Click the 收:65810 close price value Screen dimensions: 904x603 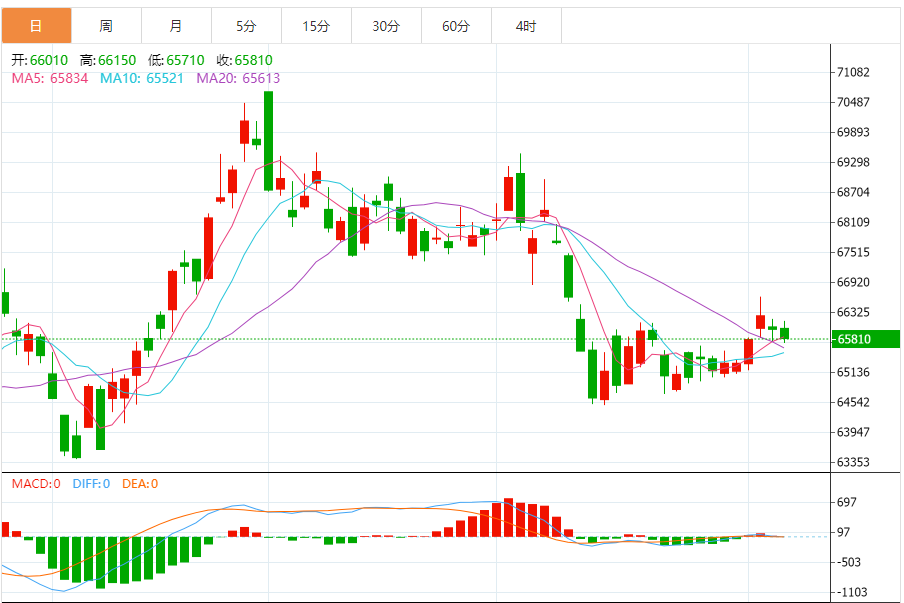244,60
